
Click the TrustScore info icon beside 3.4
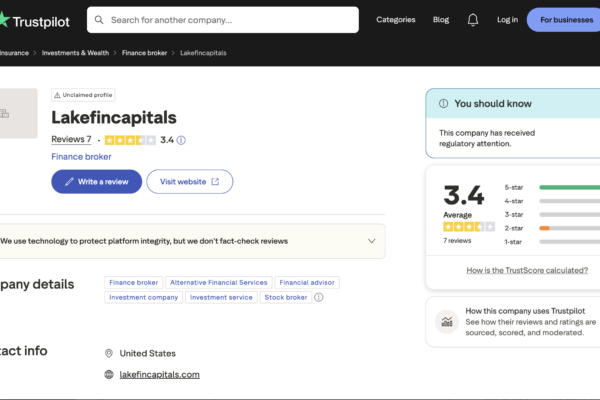(181, 140)
